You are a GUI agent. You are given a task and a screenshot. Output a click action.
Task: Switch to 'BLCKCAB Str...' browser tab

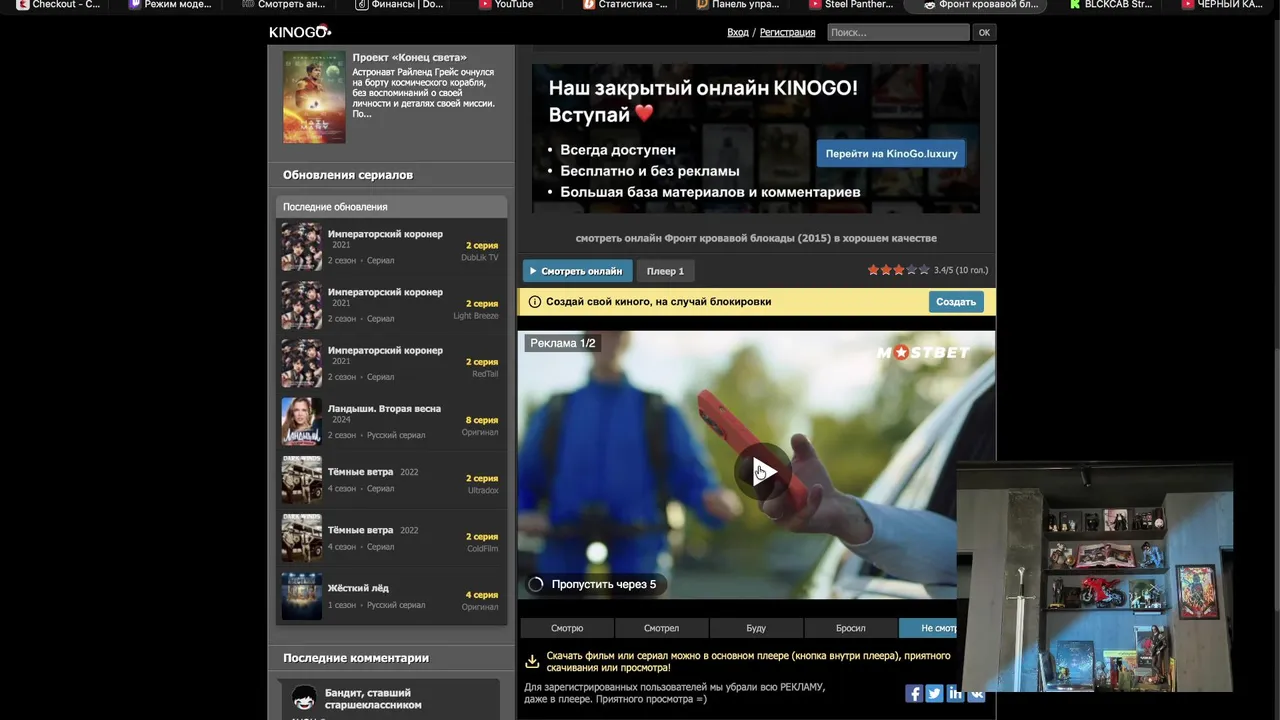(1111, 5)
